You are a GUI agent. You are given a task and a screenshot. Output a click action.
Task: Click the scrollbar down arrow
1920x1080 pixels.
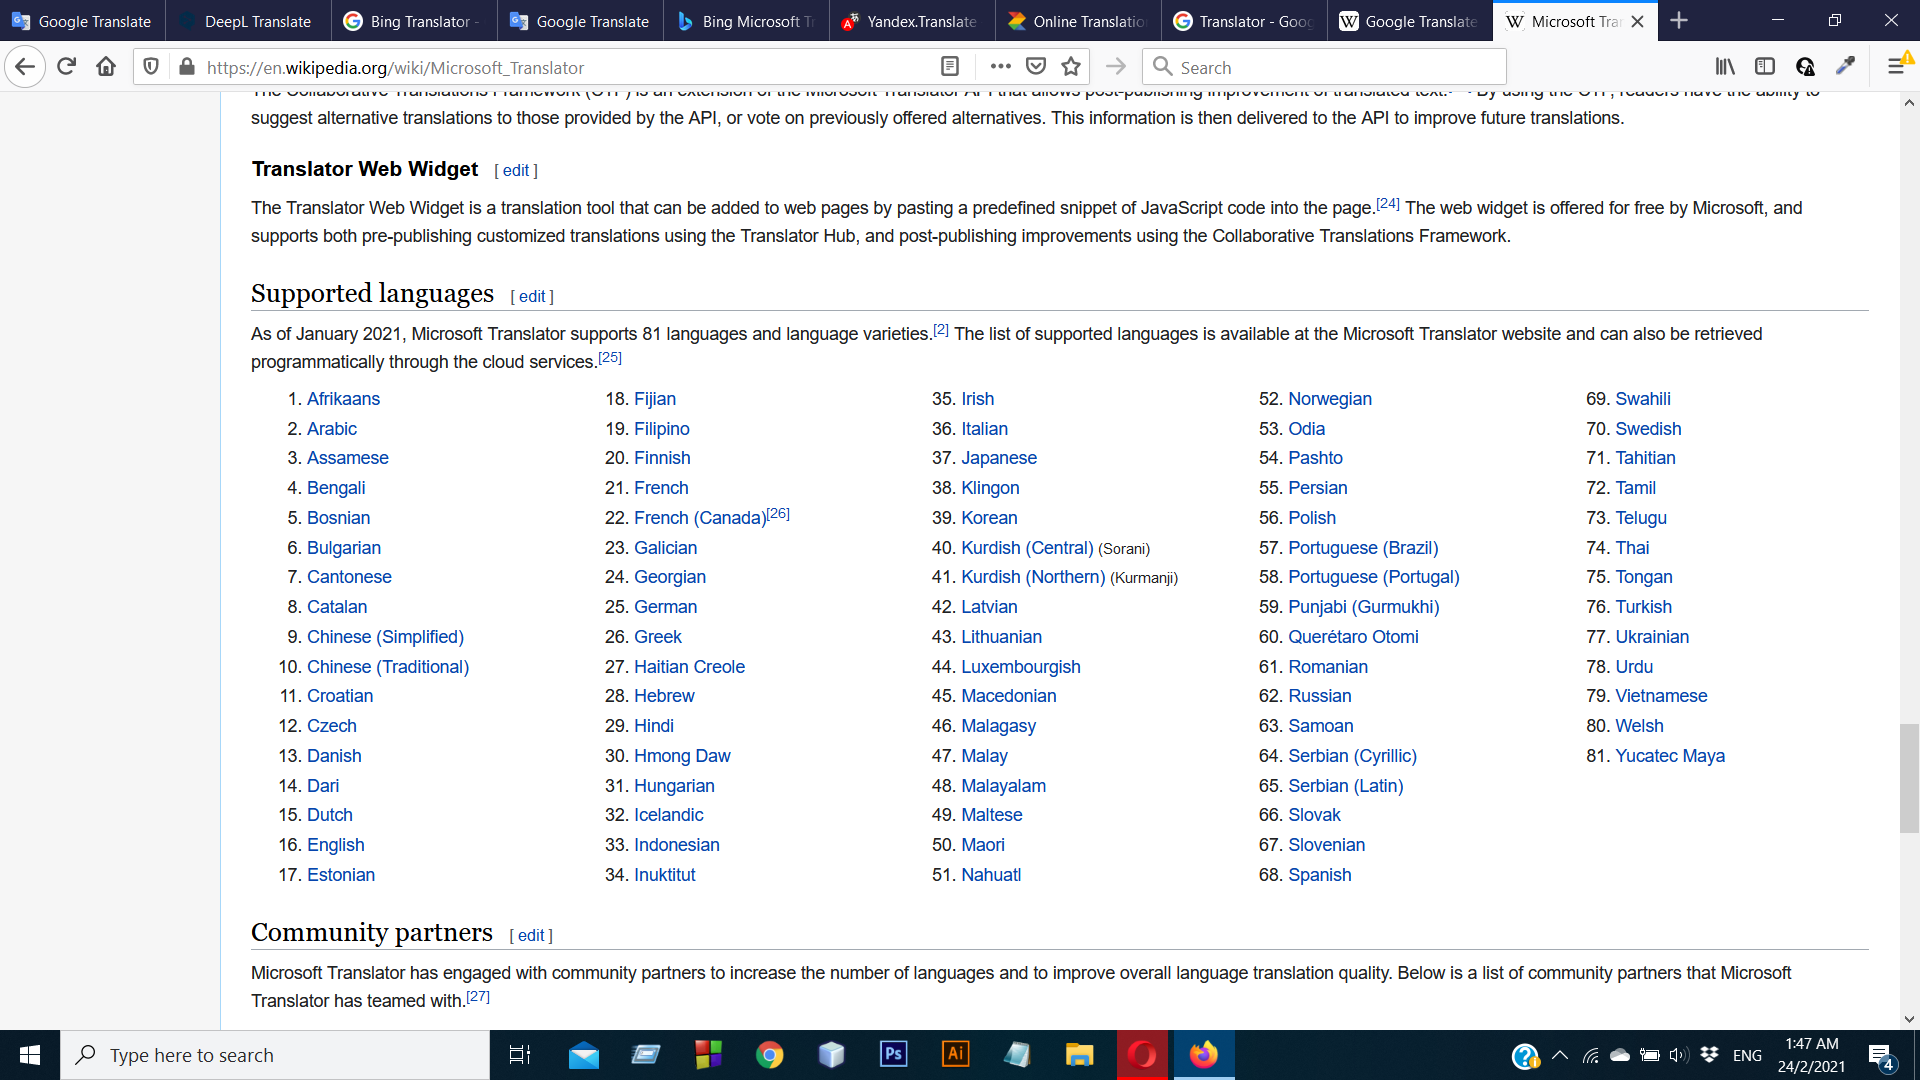coord(1909,1019)
